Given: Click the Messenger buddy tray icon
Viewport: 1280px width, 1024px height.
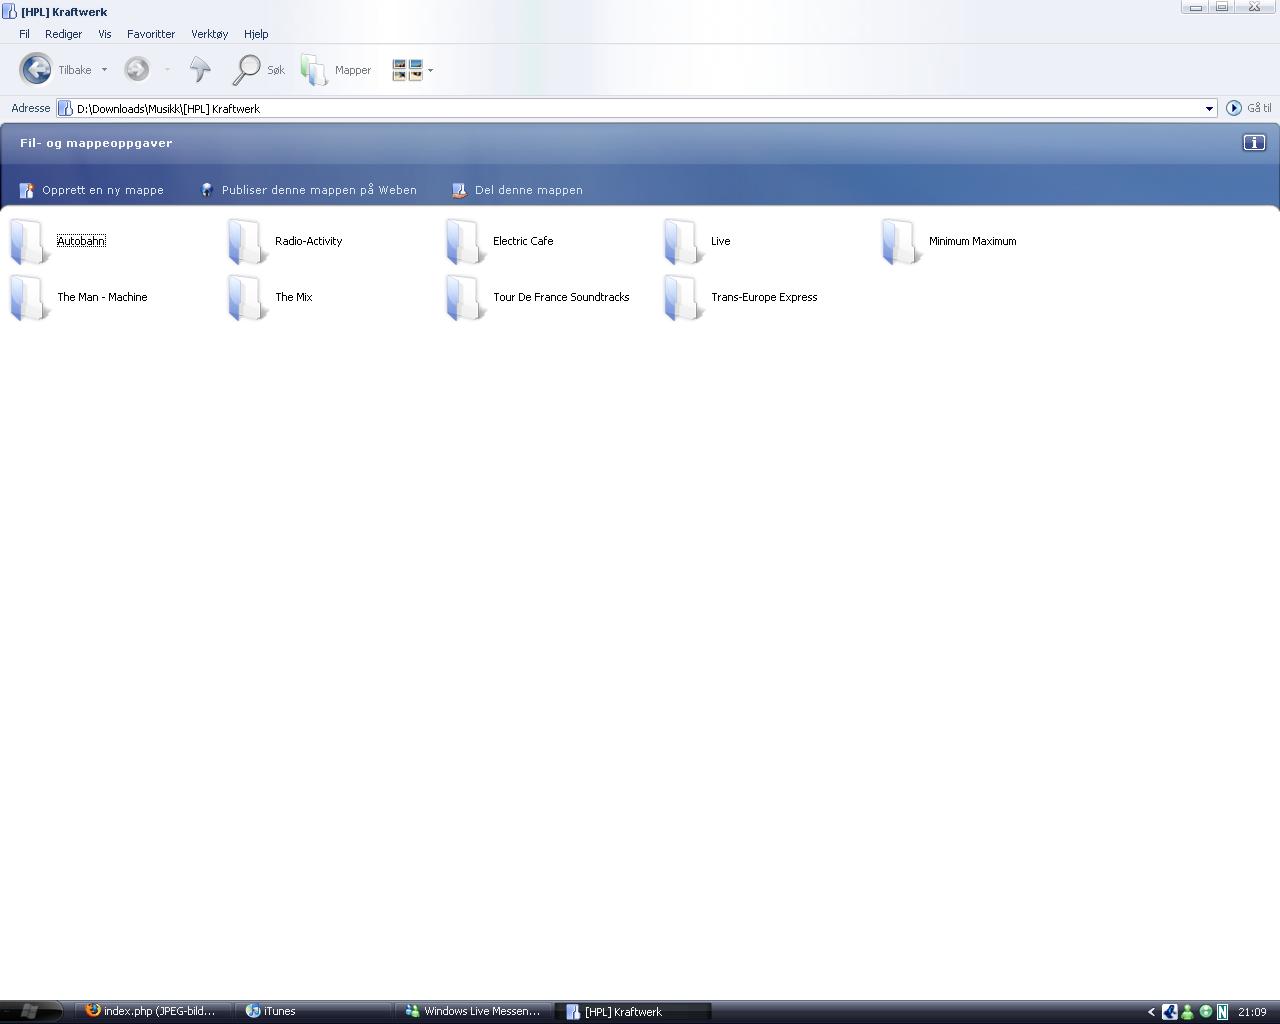Looking at the screenshot, I should (1187, 1012).
